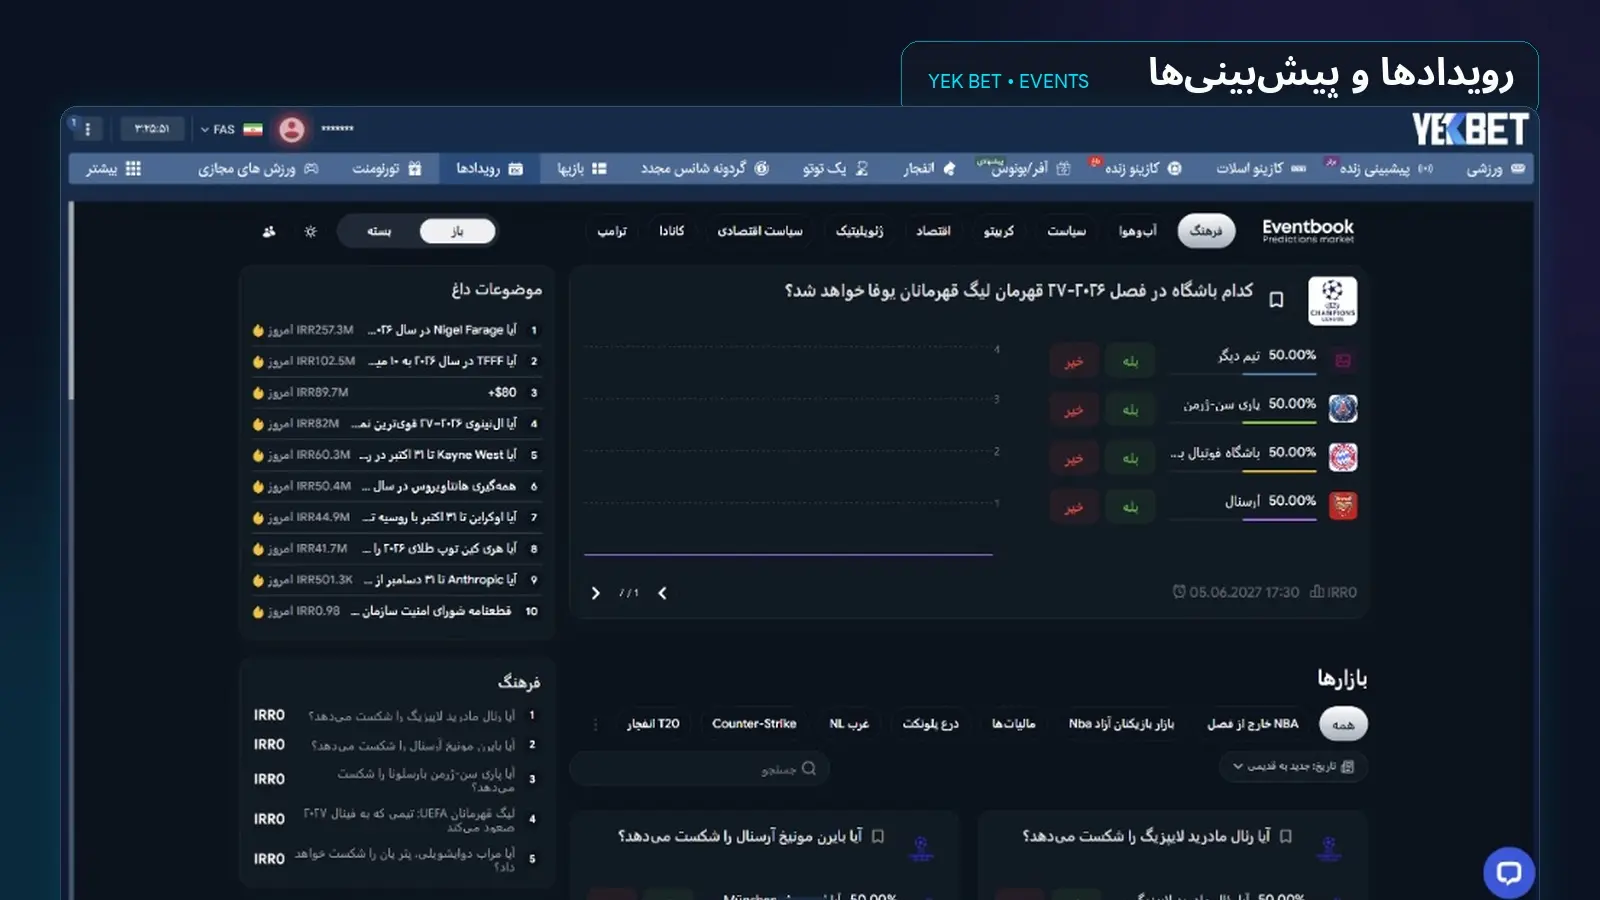The height and width of the screenshot is (900, 1600).
Task: Bookmark the Bayern Munich vs Arsenal market
Action: [x=878, y=836]
